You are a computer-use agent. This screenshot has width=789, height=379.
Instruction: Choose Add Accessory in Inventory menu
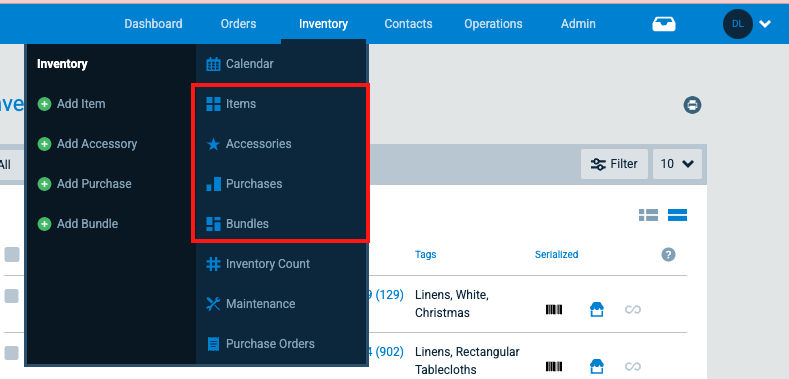coord(97,144)
